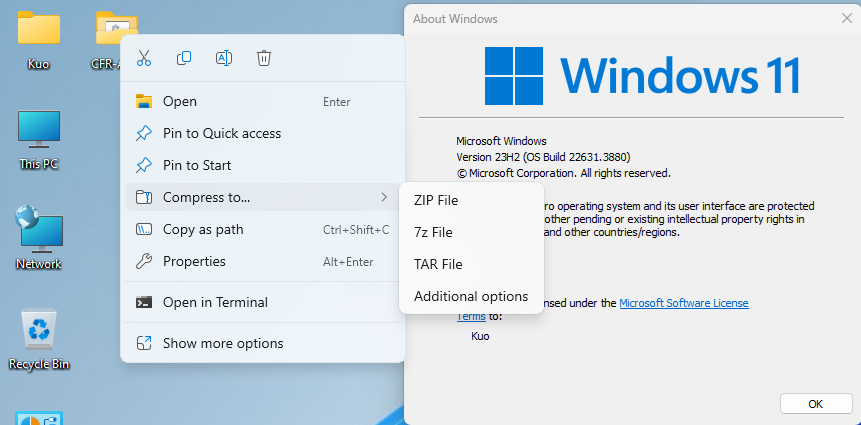Click the Pin to Quick access pin icon
This screenshot has width=861, height=425.
point(144,133)
